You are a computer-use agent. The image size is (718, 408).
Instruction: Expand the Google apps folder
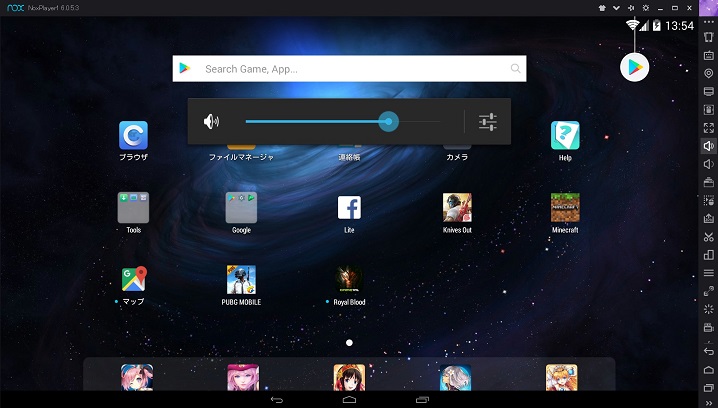click(241, 207)
